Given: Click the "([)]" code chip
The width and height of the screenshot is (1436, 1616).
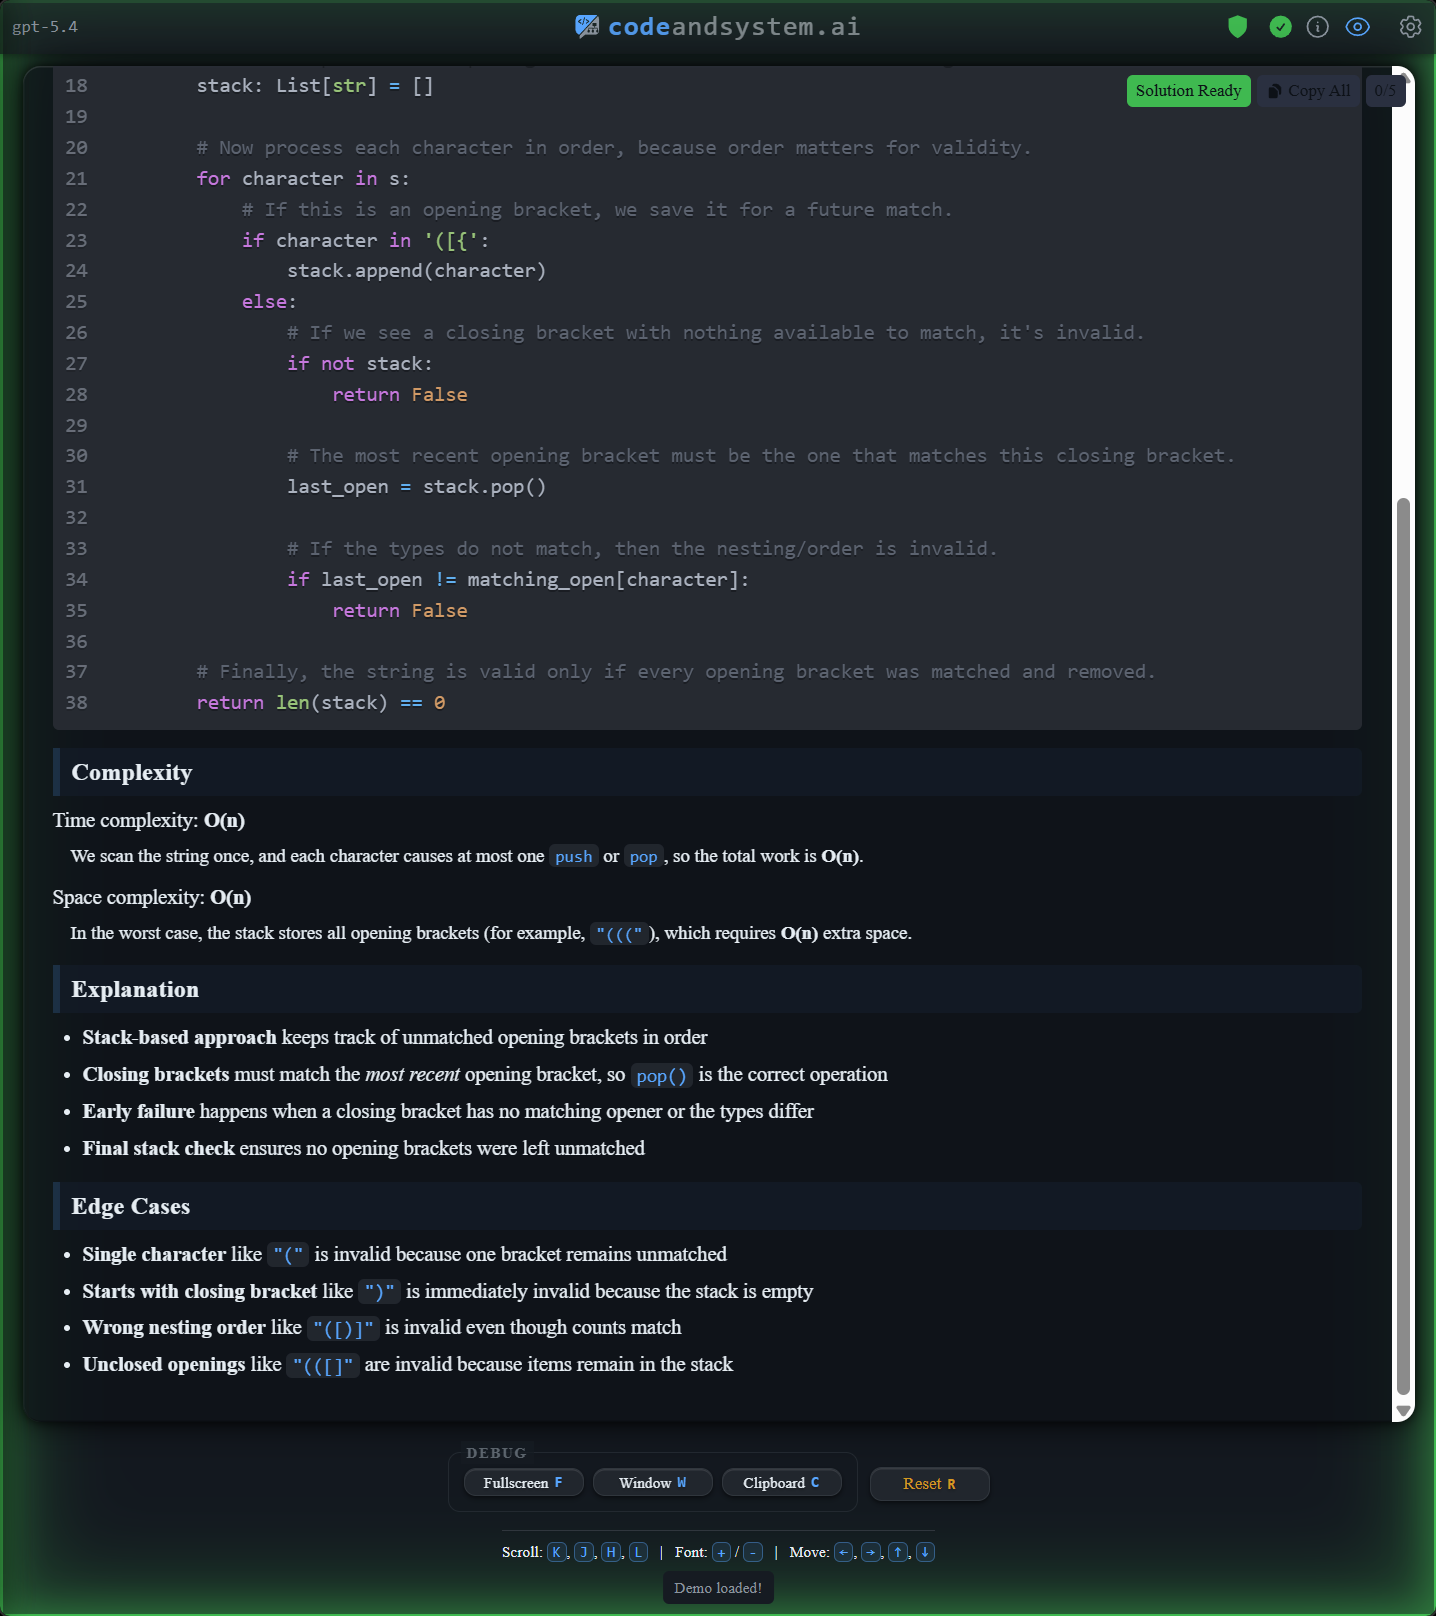Looking at the screenshot, I should [x=343, y=1329].
